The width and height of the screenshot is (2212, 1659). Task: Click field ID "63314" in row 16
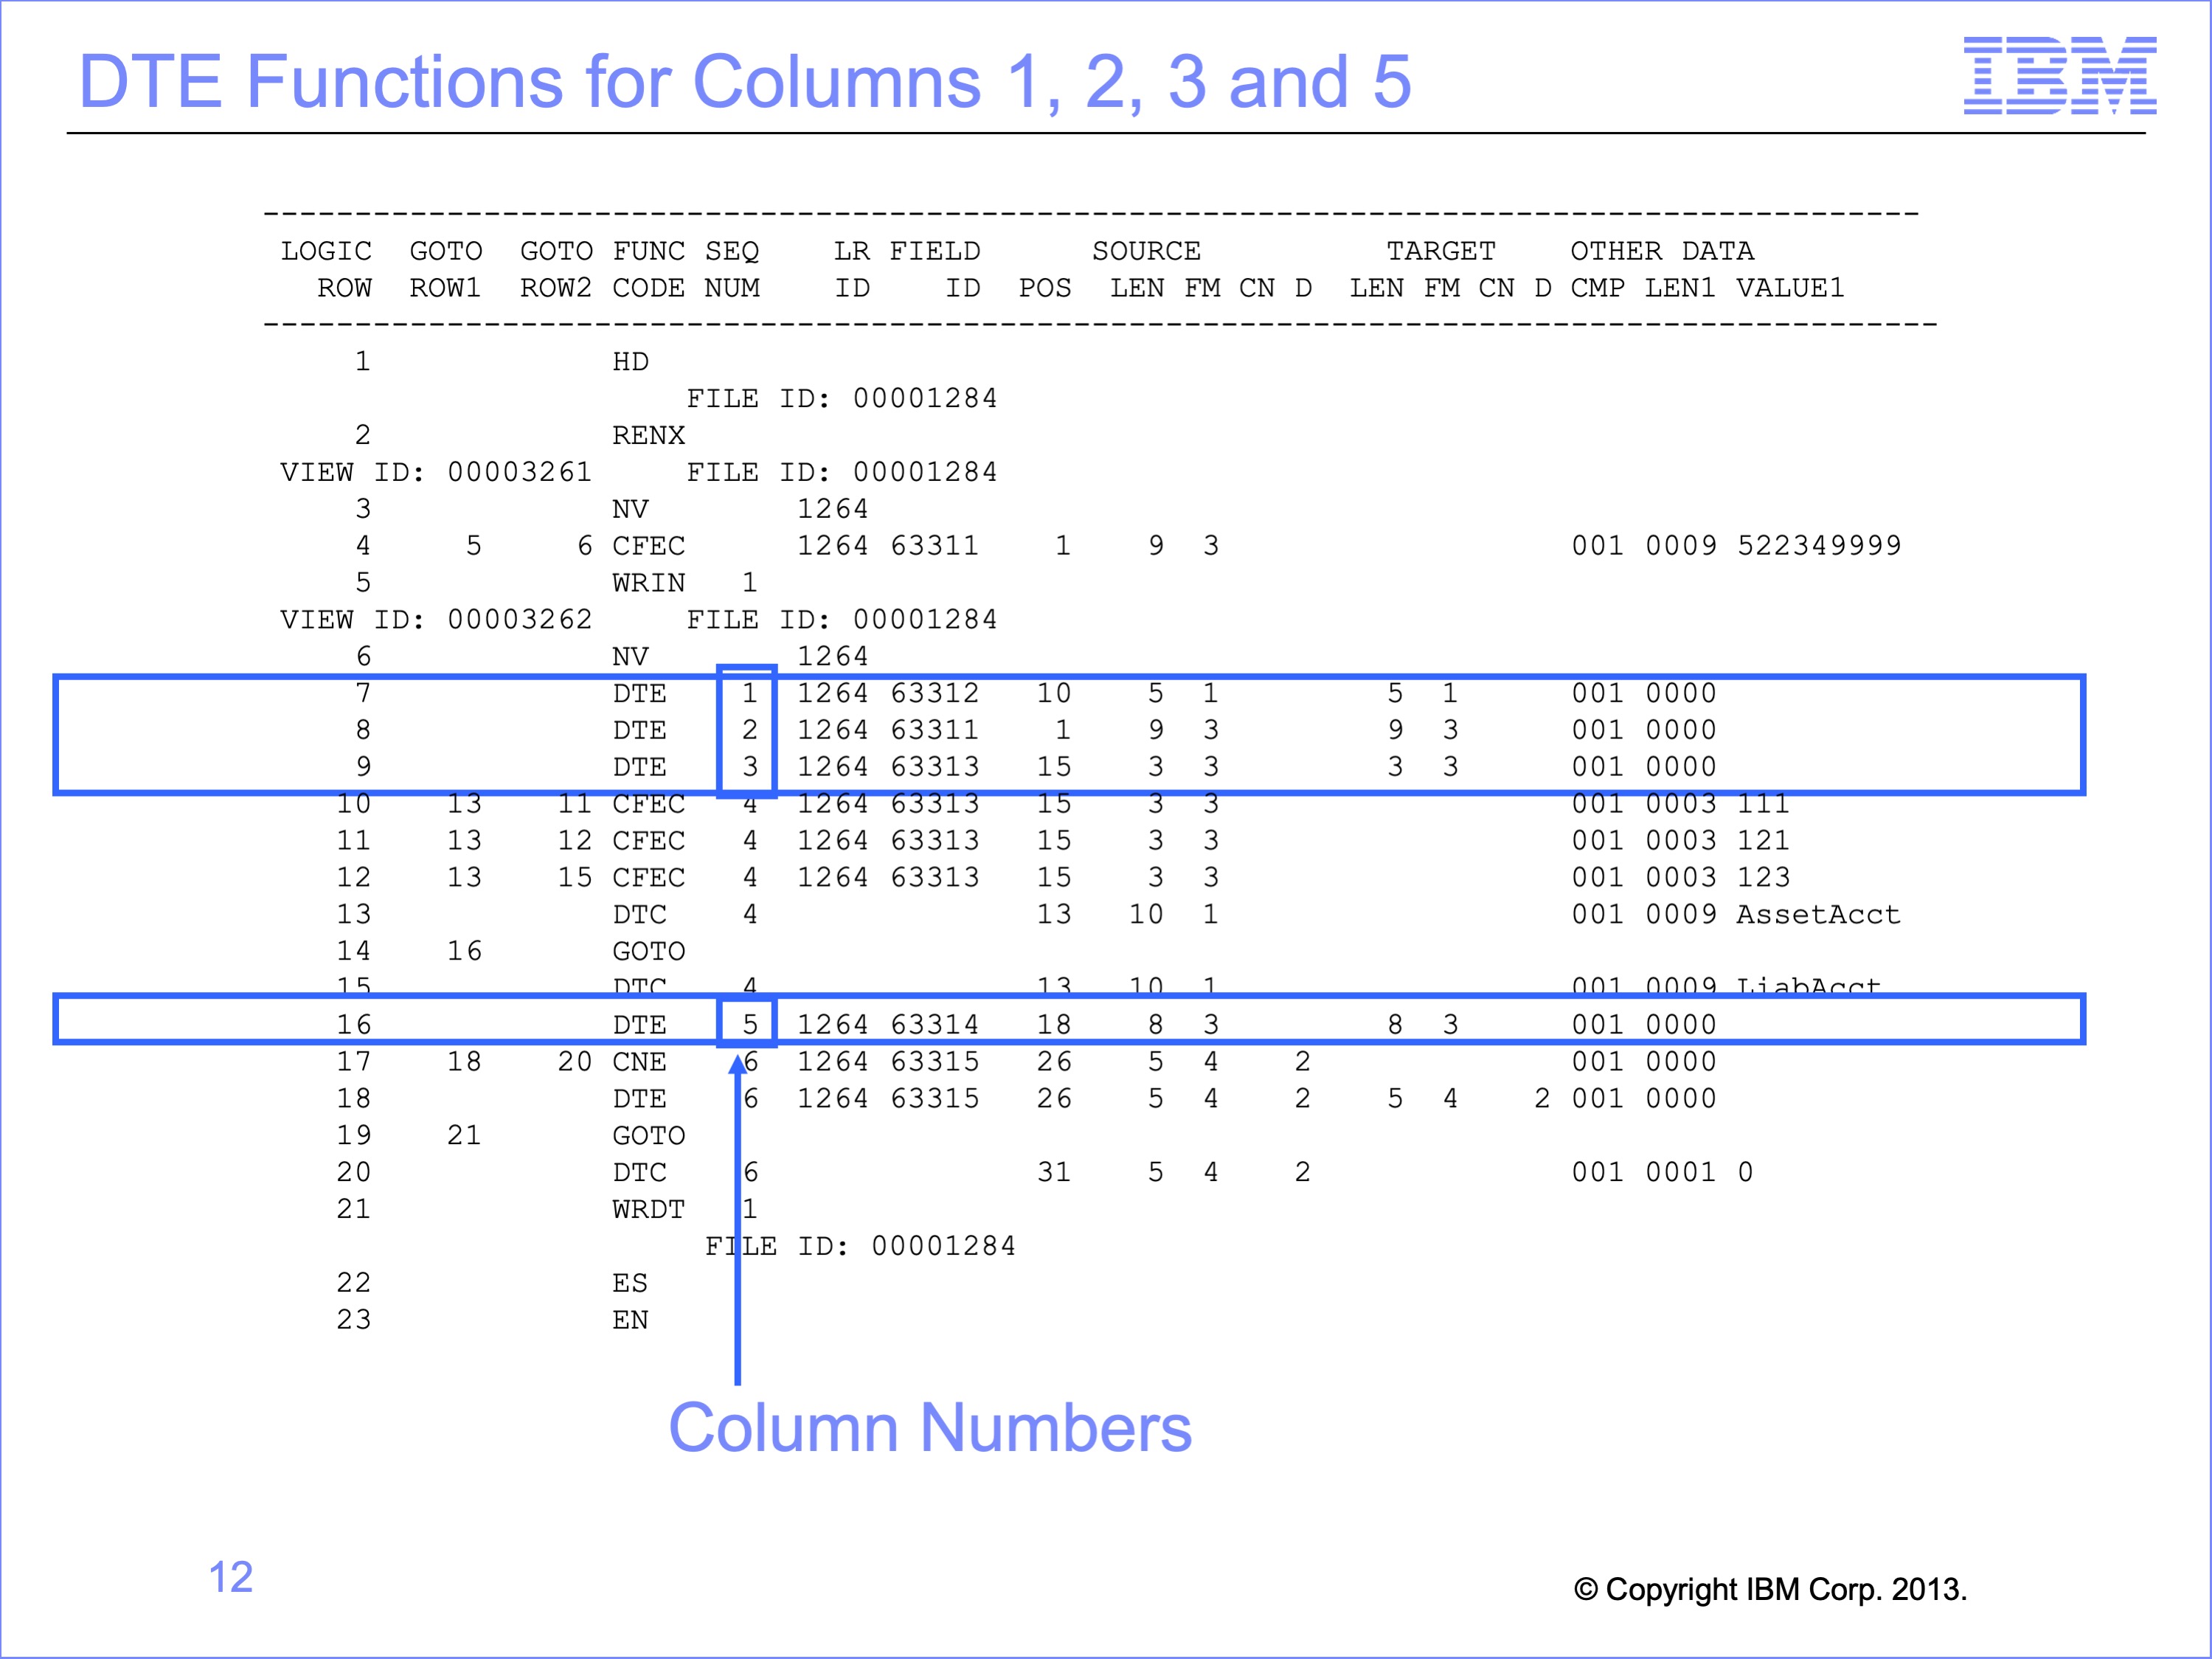tap(935, 1025)
